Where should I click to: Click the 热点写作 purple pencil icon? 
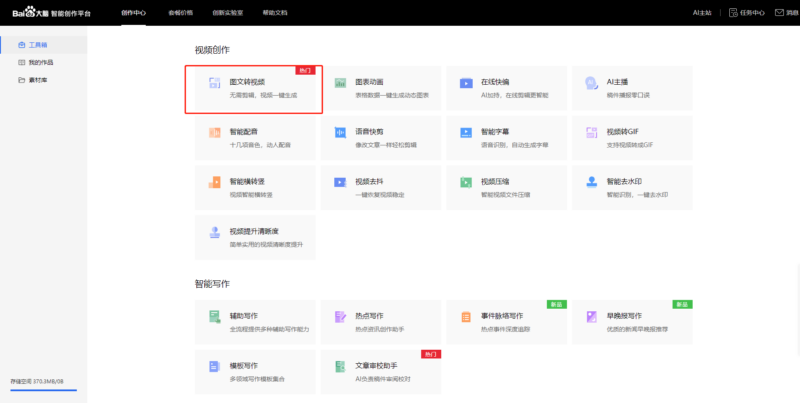click(340, 317)
